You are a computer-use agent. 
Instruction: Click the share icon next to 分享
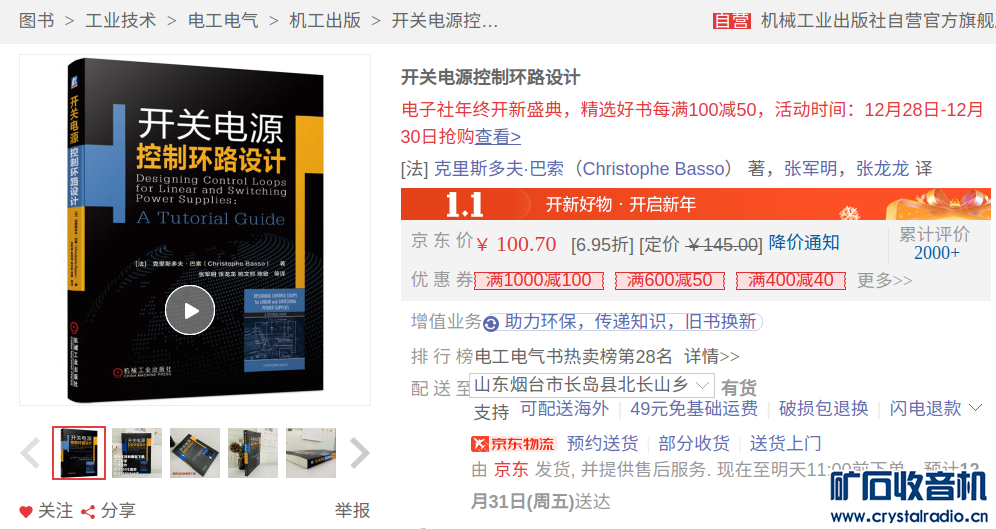click(x=88, y=511)
